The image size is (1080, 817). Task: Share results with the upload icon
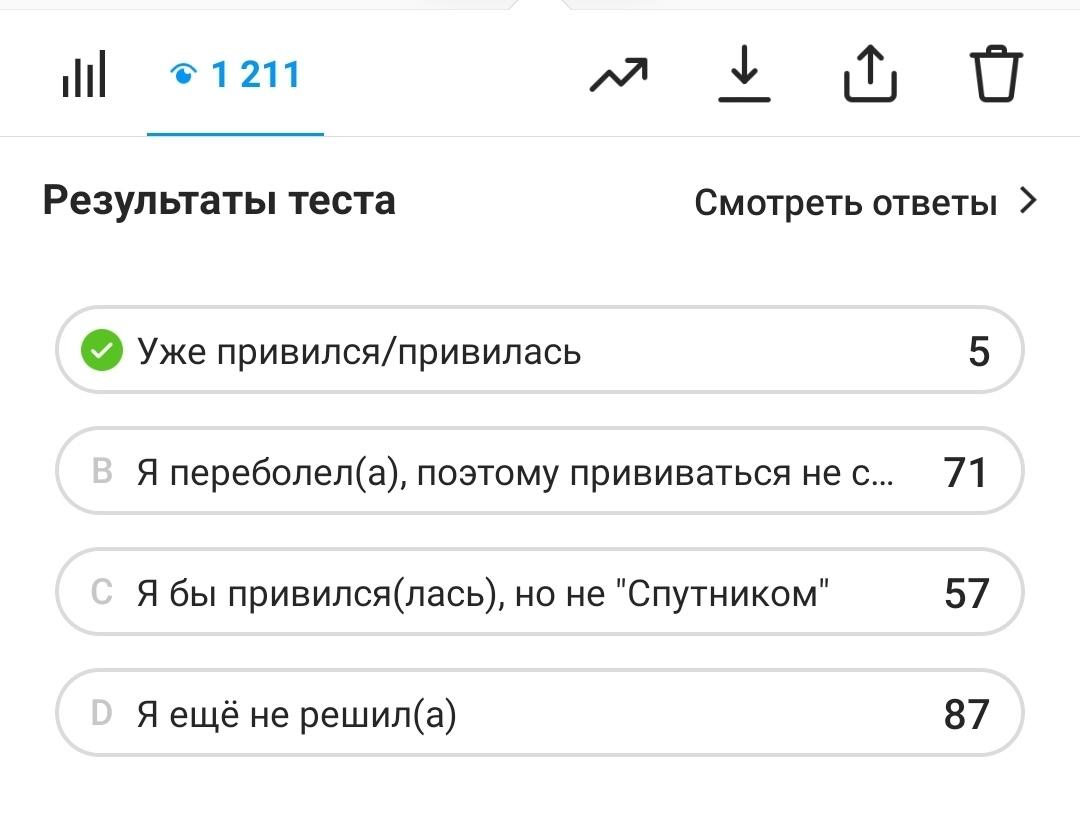(x=870, y=76)
